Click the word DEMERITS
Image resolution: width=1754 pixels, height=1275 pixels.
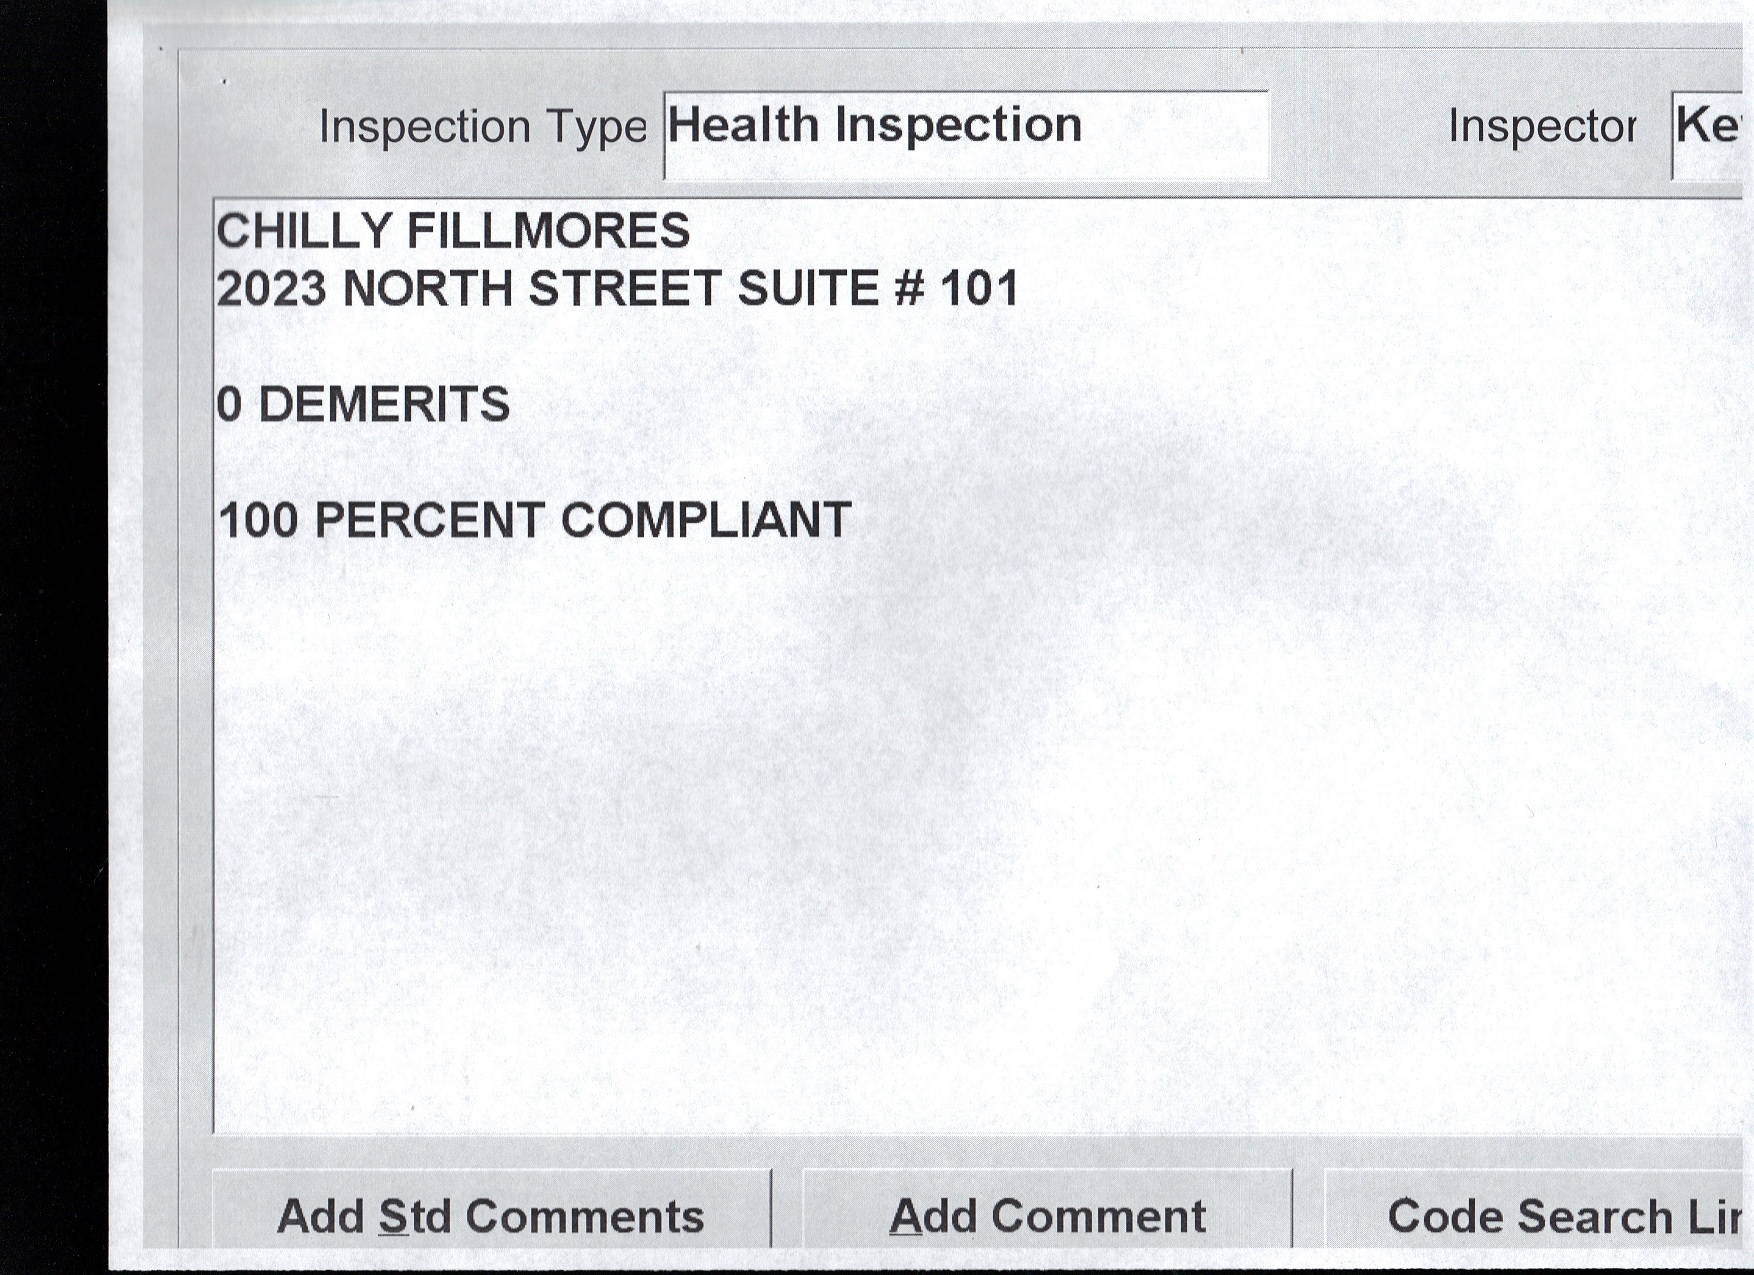[x=384, y=405]
